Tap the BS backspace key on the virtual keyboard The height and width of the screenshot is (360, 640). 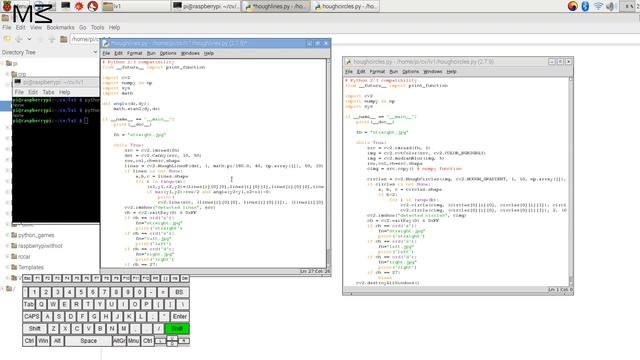(179, 292)
